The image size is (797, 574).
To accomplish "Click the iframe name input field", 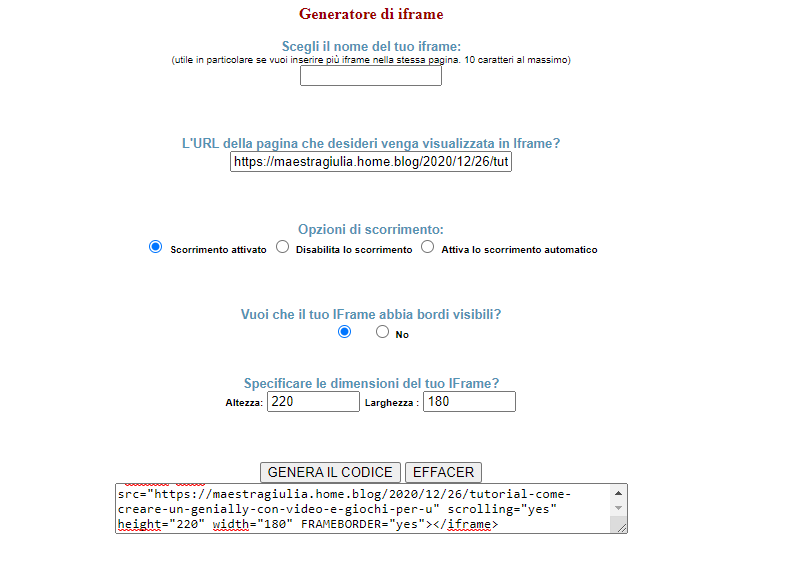I will (371, 76).
